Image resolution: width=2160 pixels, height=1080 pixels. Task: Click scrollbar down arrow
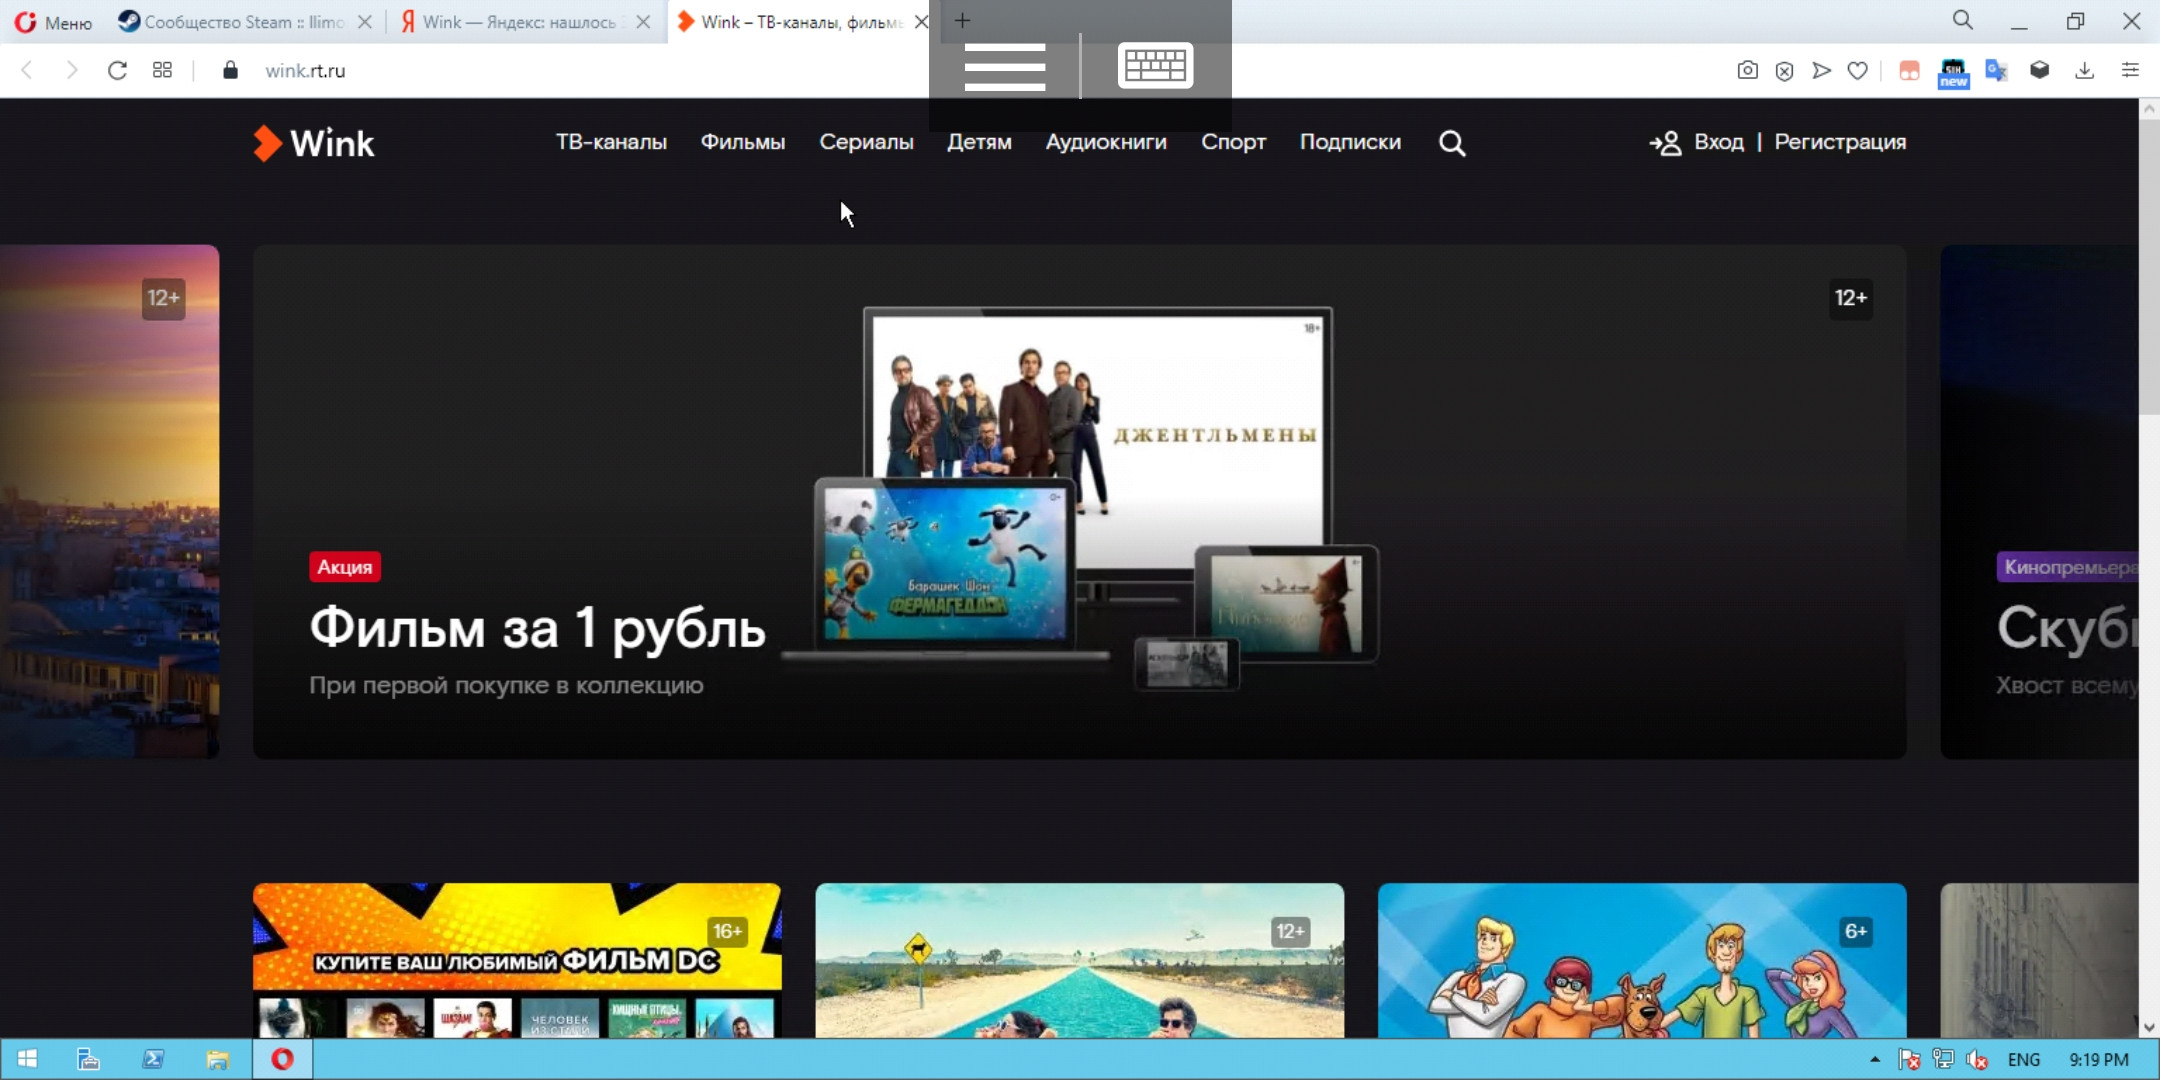tap(2149, 1027)
